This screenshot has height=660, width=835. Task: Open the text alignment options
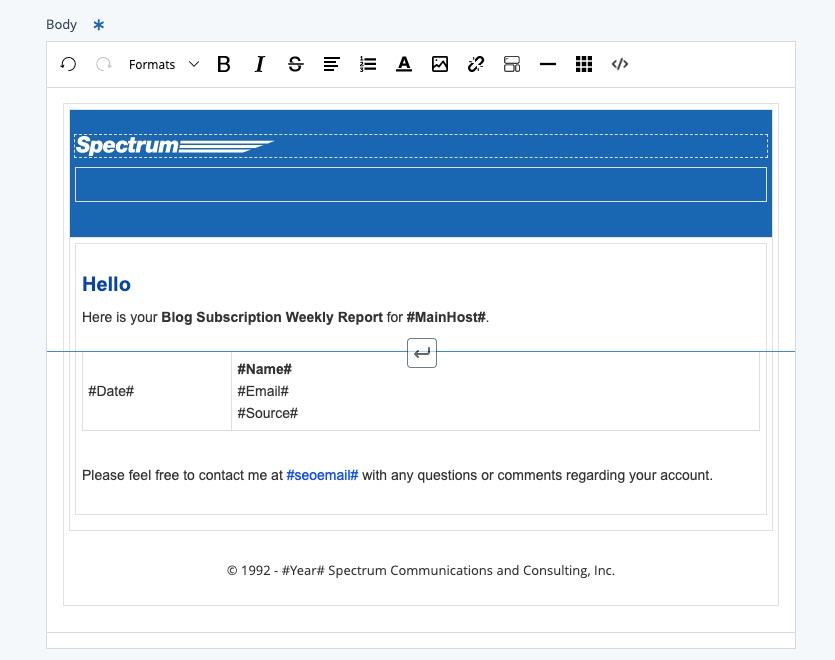pos(332,64)
